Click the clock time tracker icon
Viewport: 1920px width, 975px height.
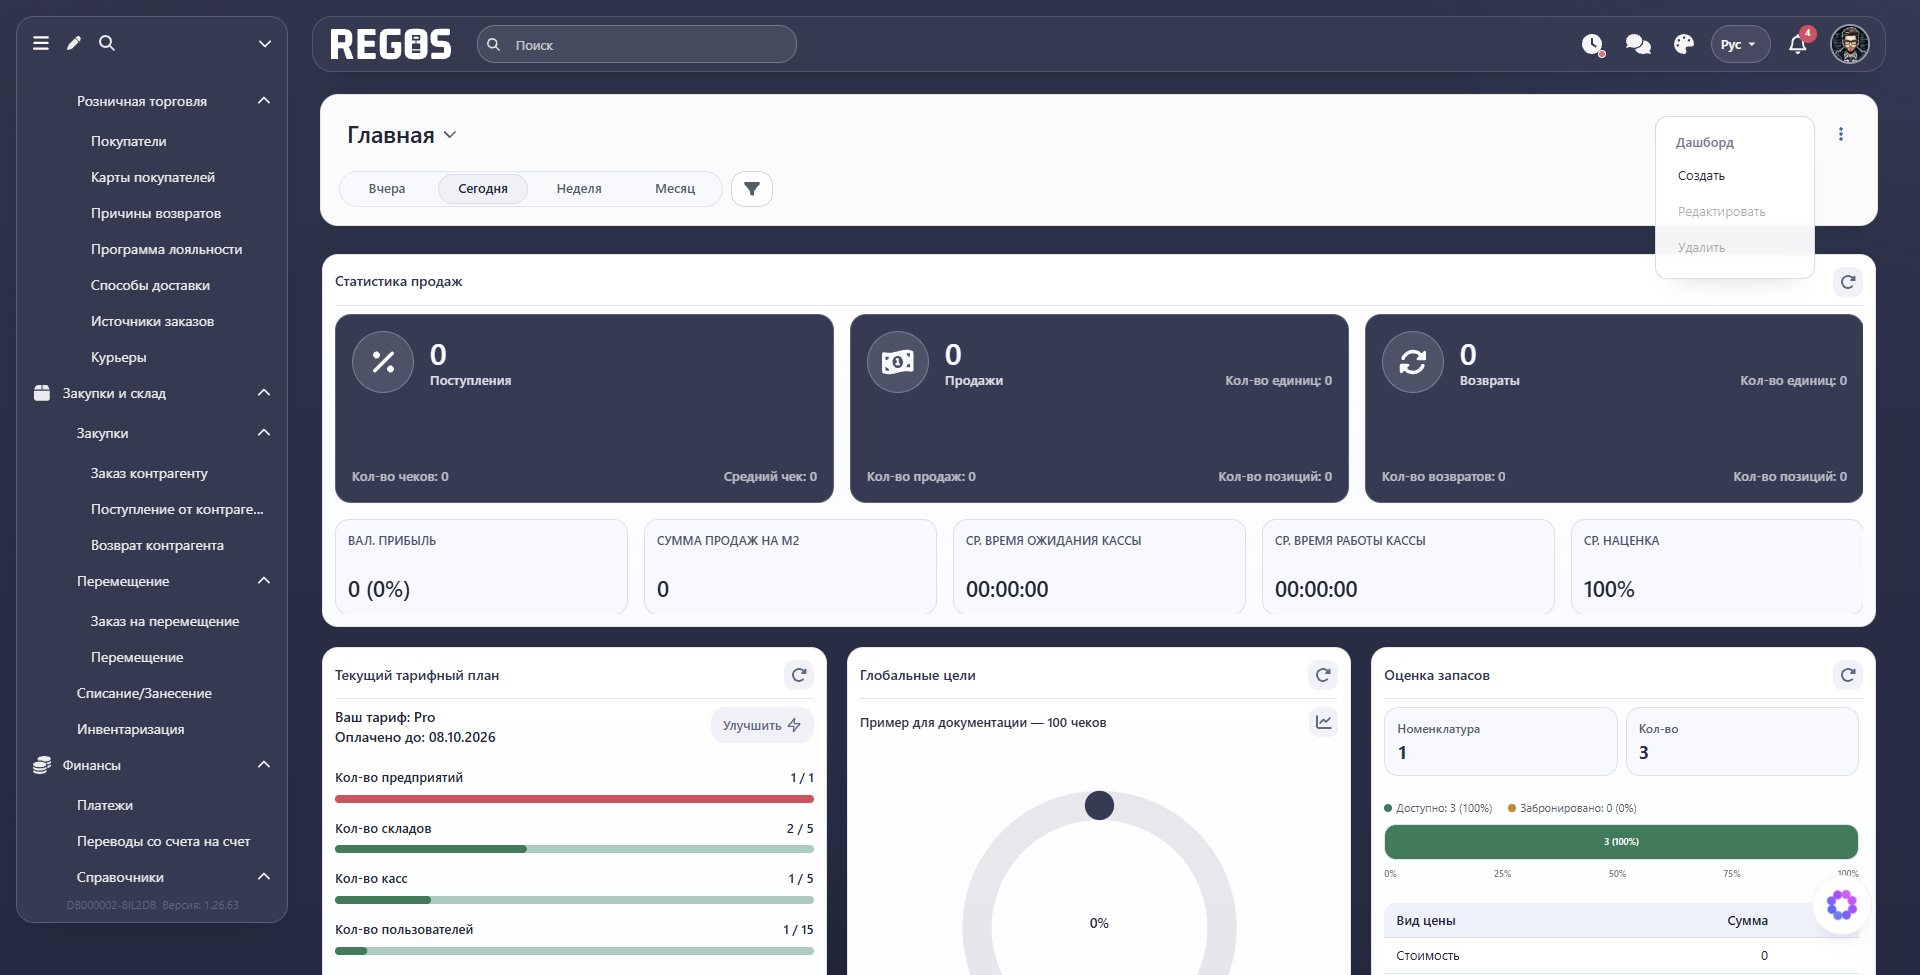[1592, 44]
